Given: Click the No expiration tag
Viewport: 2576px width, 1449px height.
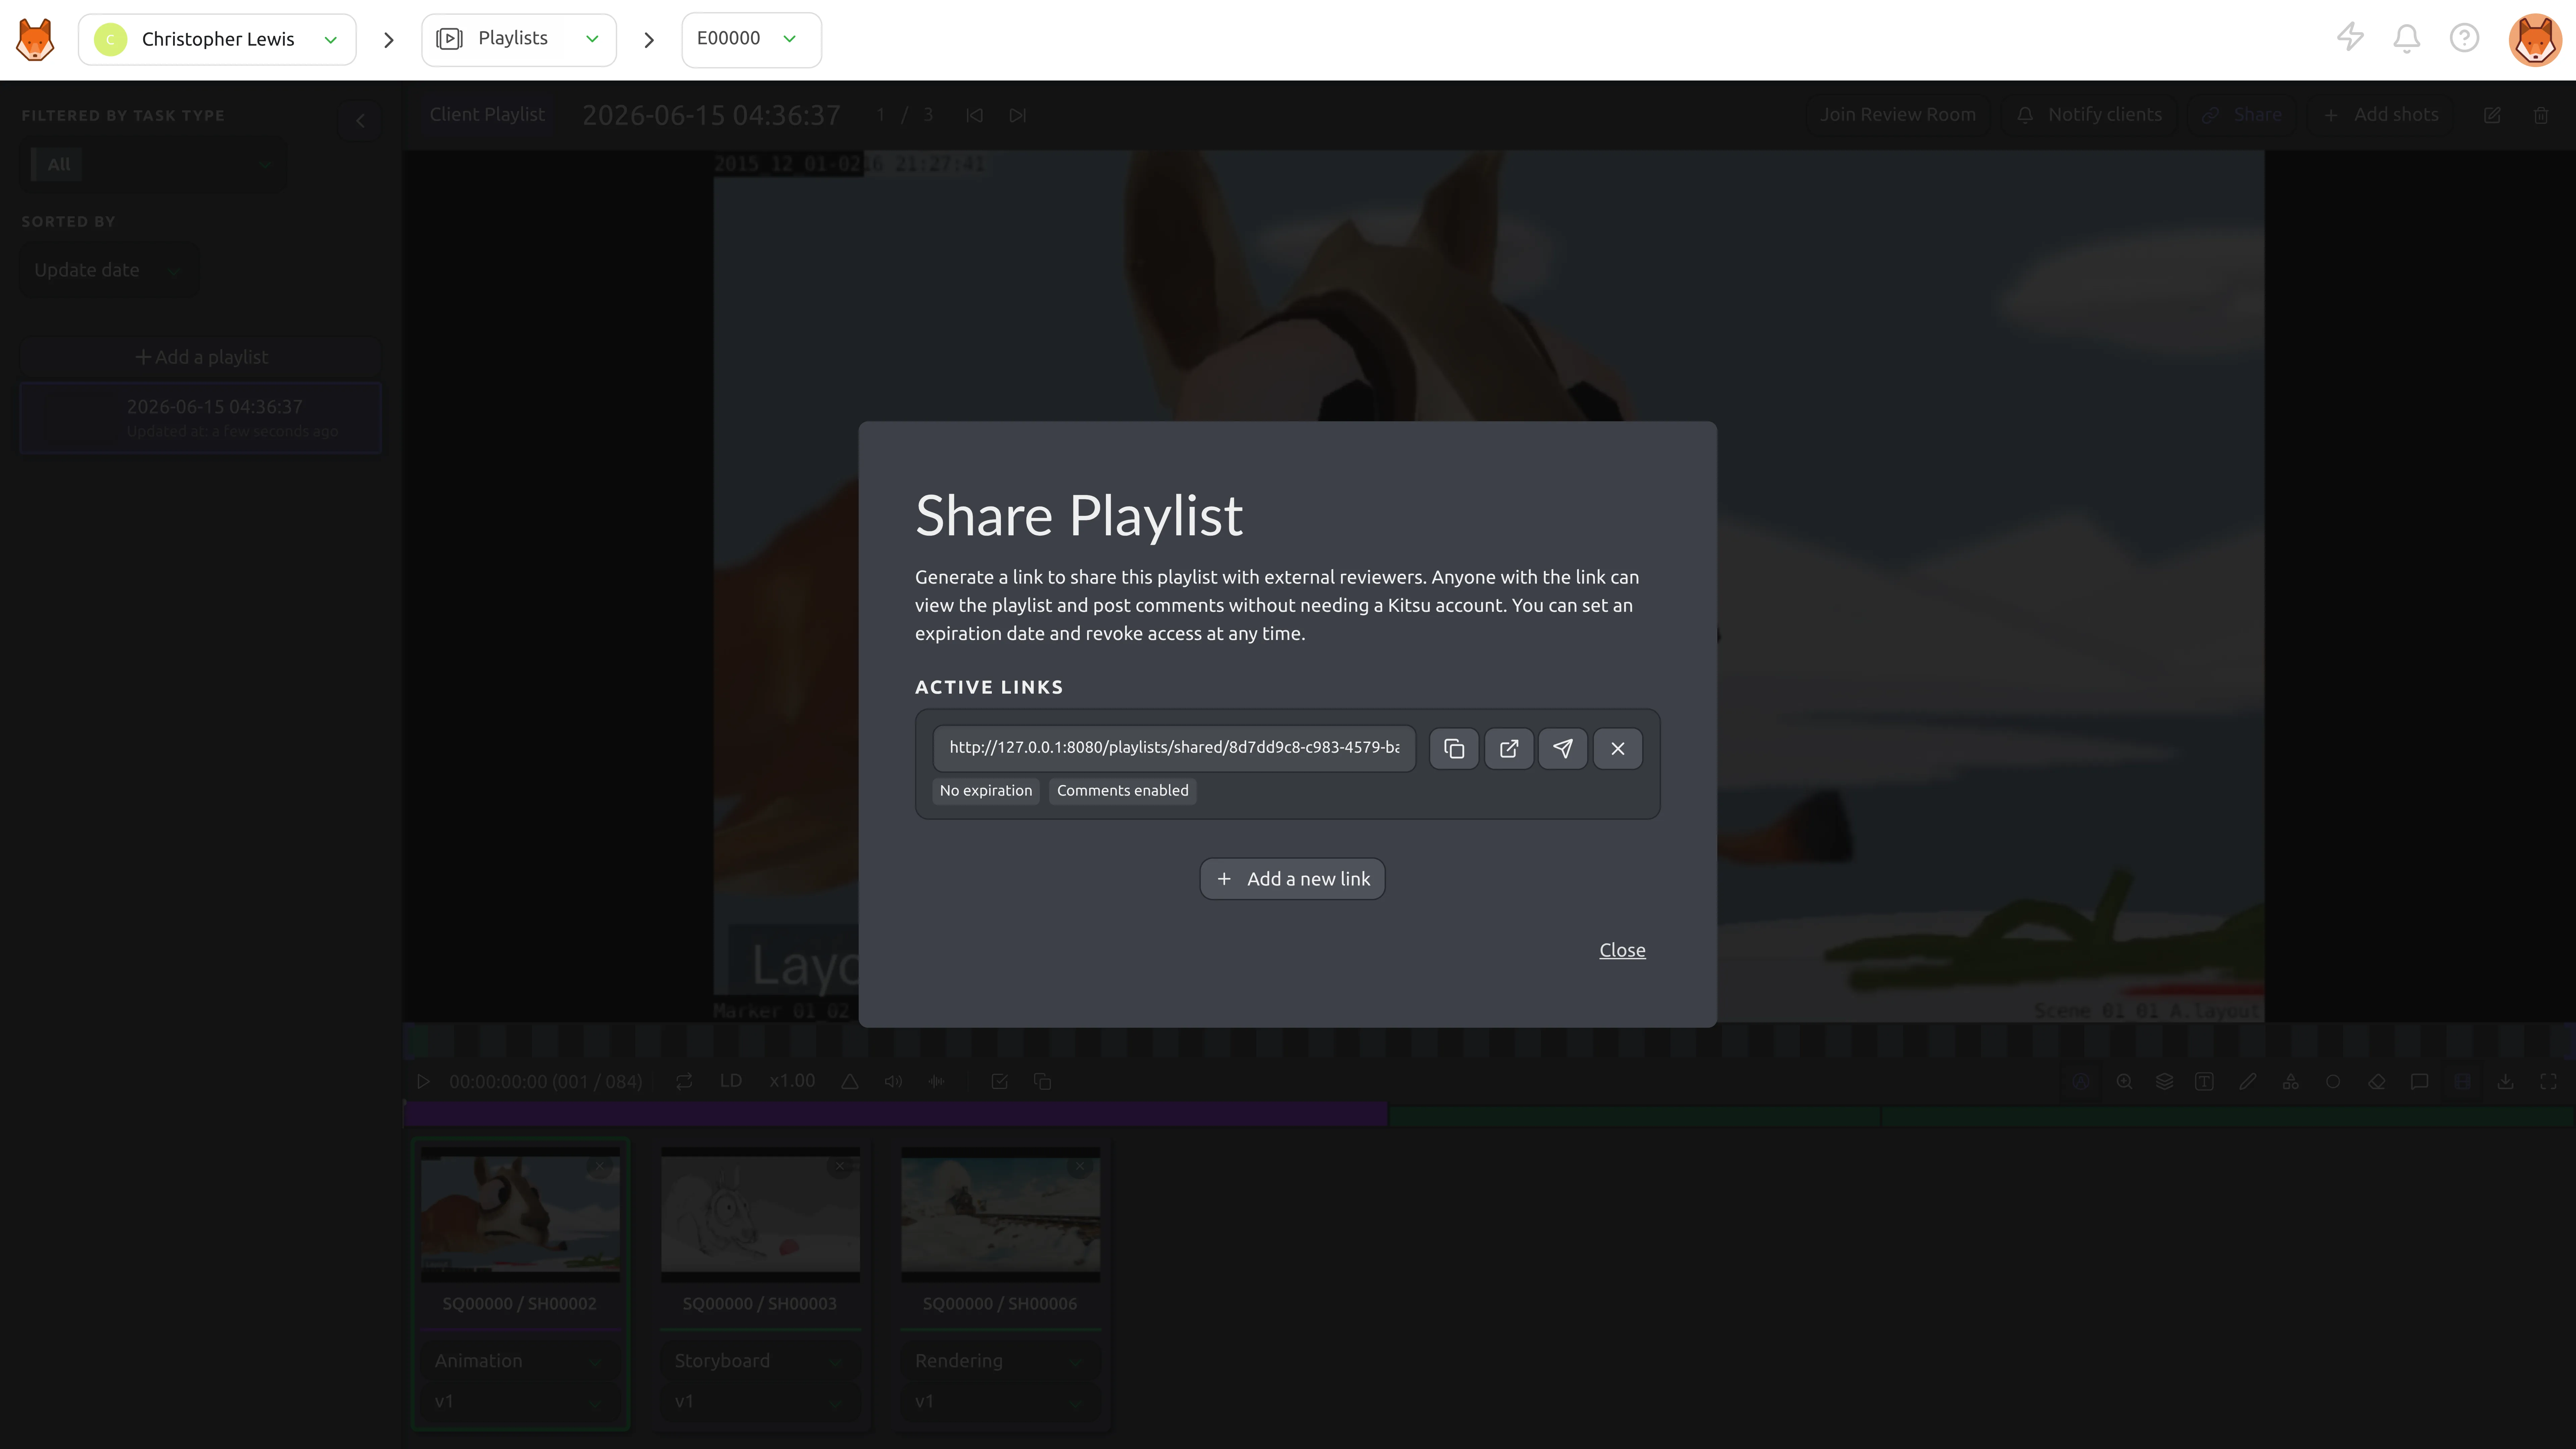Looking at the screenshot, I should pyautogui.click(x=986, y=791).
